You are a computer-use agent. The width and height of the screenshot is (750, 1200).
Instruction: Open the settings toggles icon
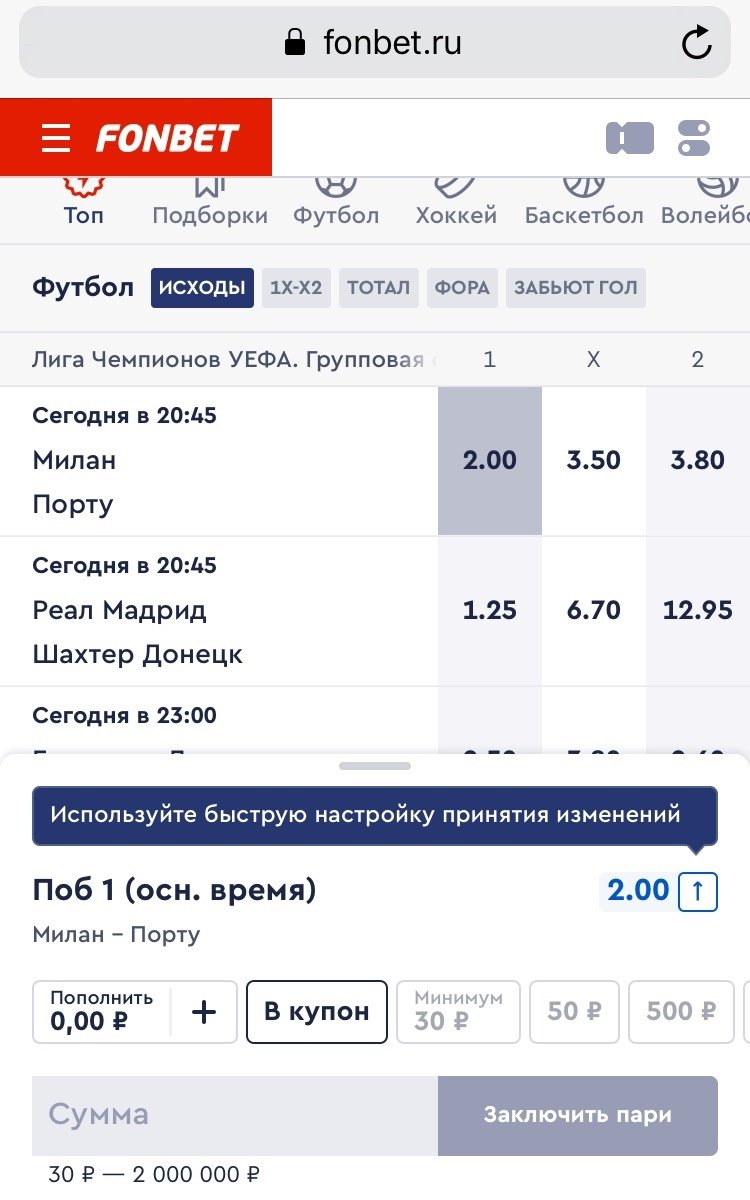click(x=693, y=138)
